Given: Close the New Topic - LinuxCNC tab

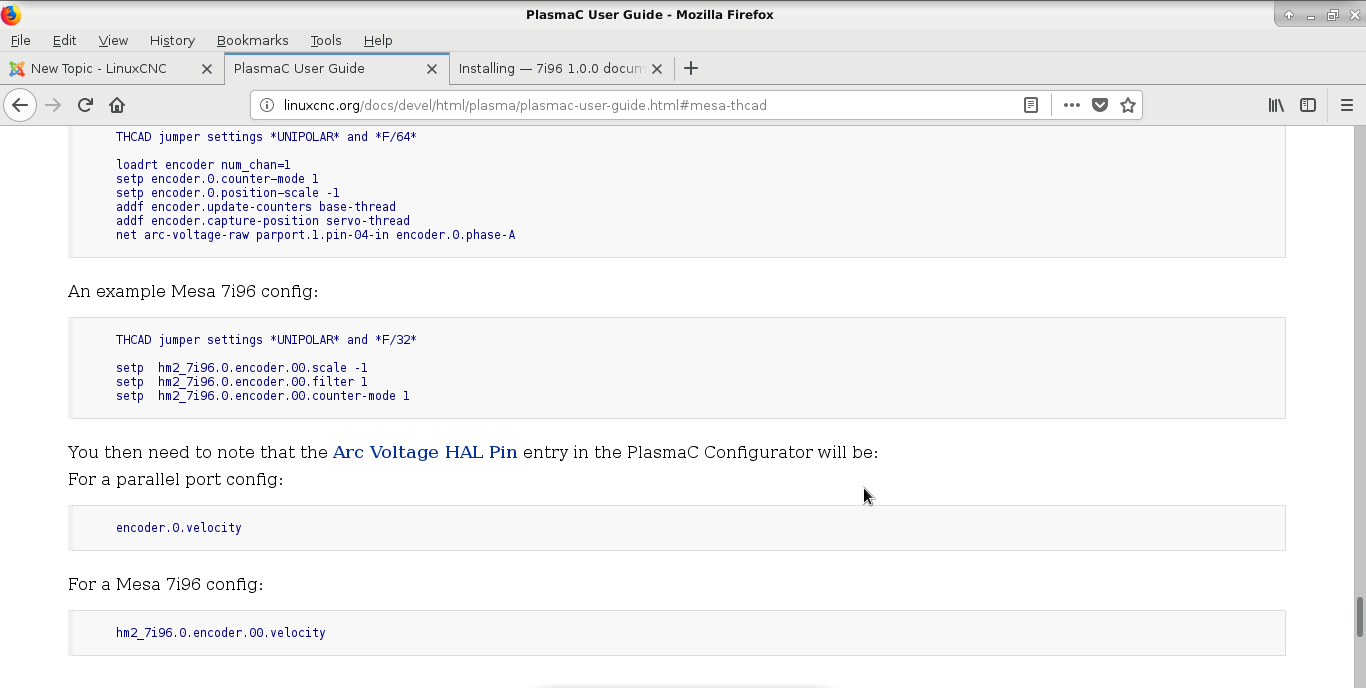Looking at the screenshot, I should click(207, 69).
